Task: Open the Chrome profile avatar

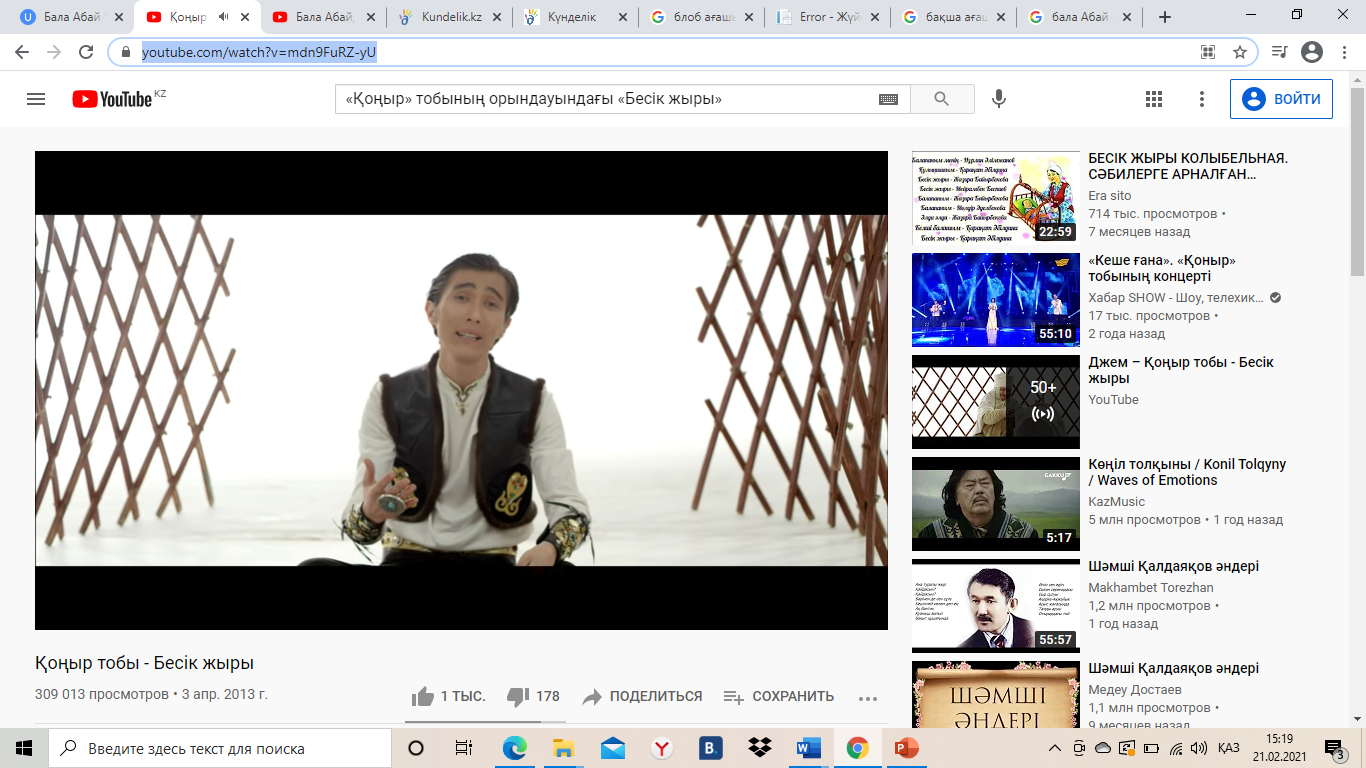Action: 1312,52
